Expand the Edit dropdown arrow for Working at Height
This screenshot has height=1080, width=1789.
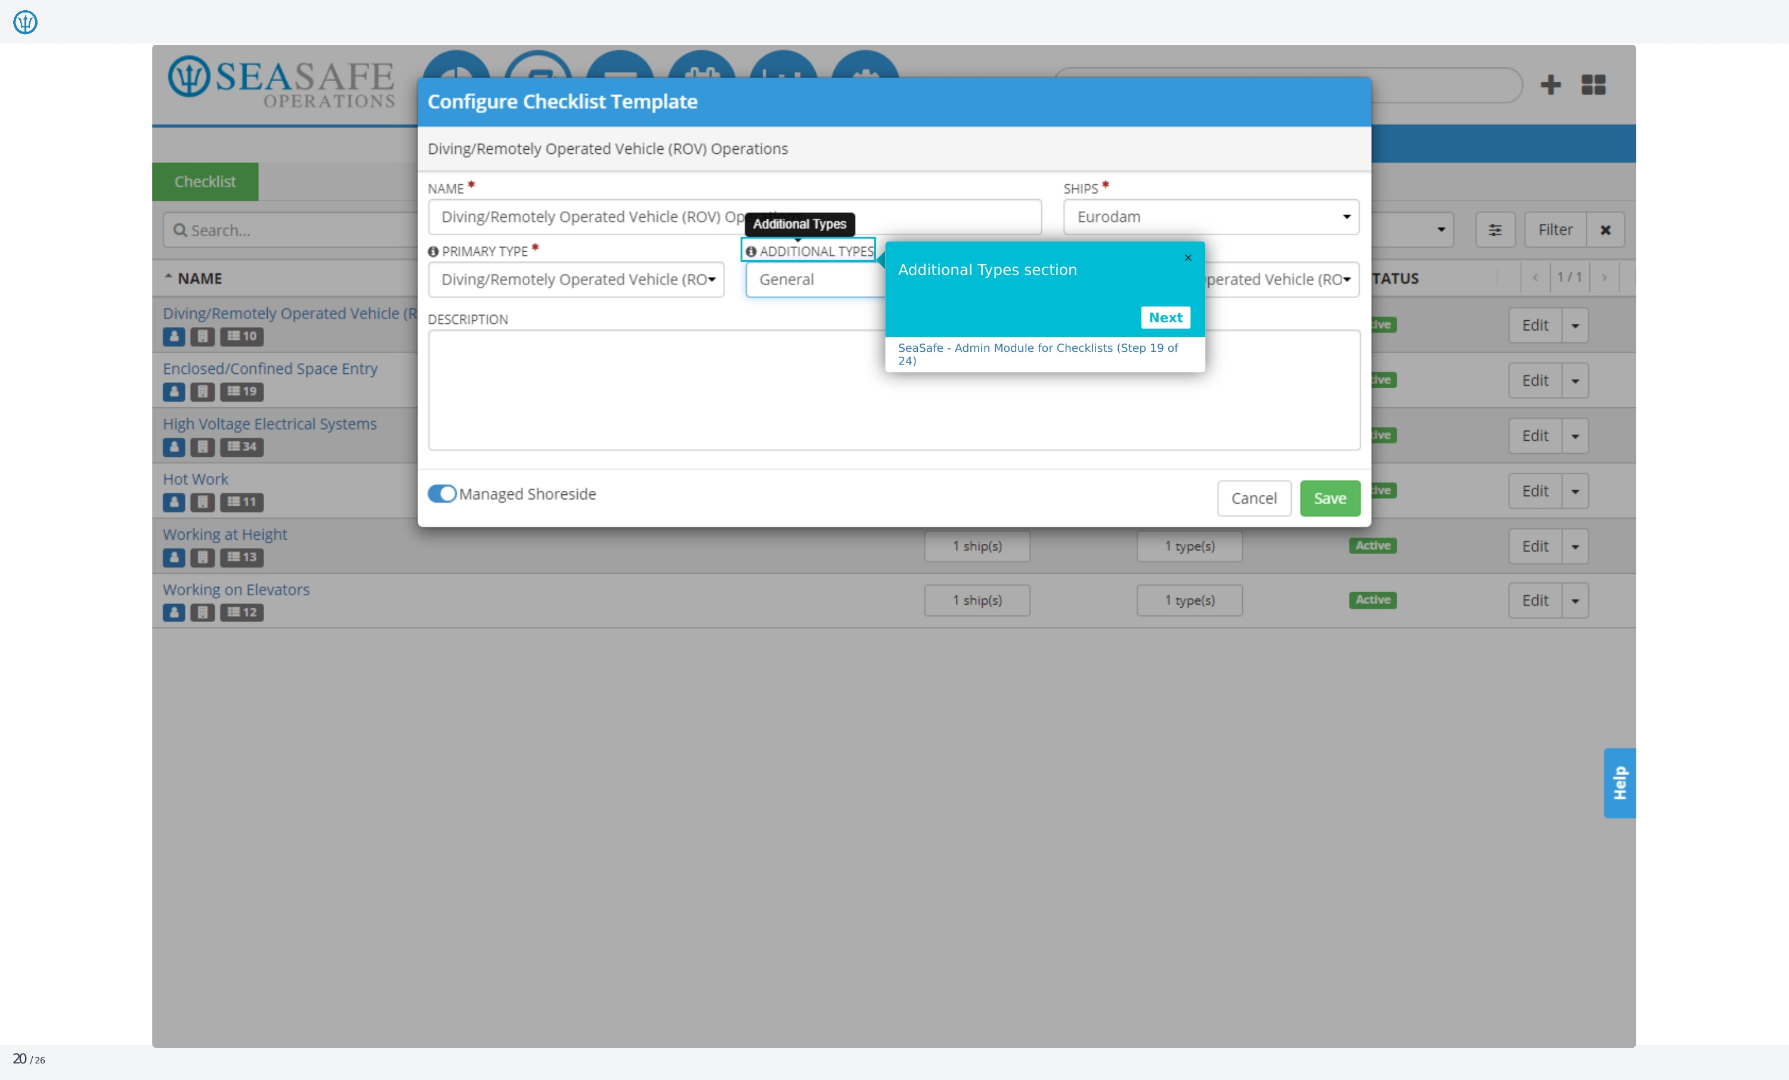pyautogui.click(x=1575, y=547)
